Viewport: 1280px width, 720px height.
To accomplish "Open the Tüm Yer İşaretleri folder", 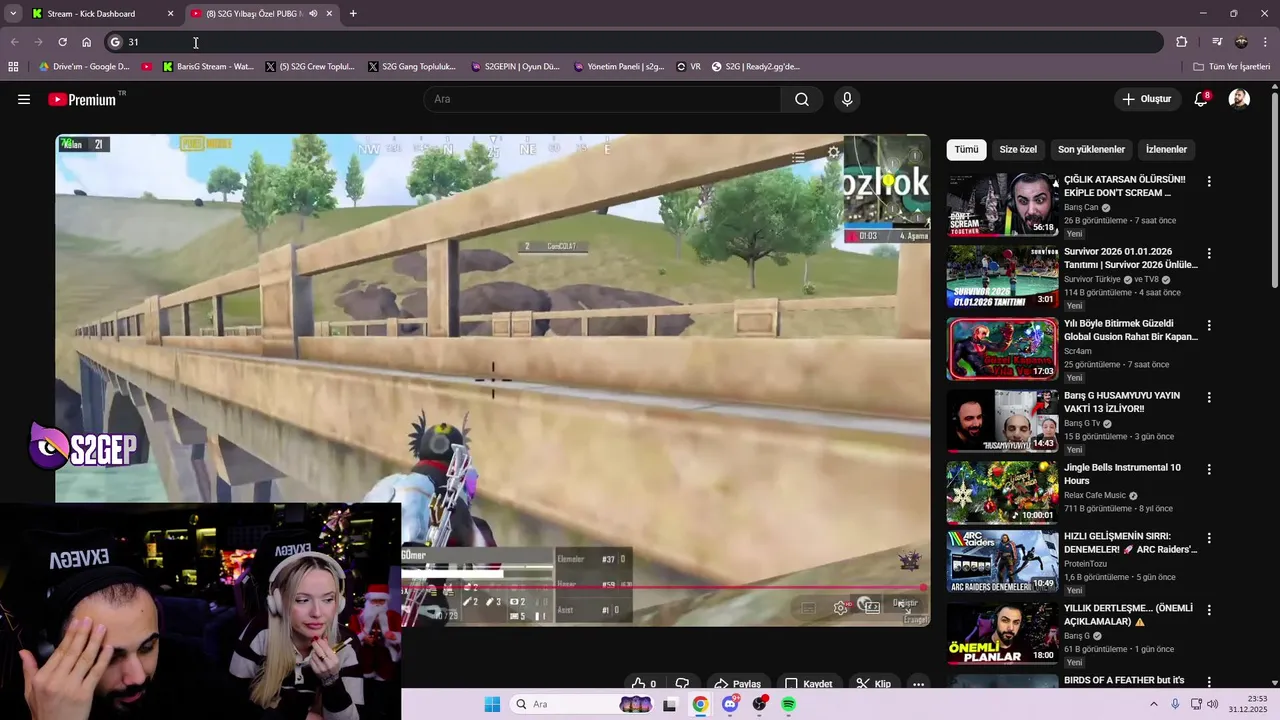I will [x=1232, y=67].
